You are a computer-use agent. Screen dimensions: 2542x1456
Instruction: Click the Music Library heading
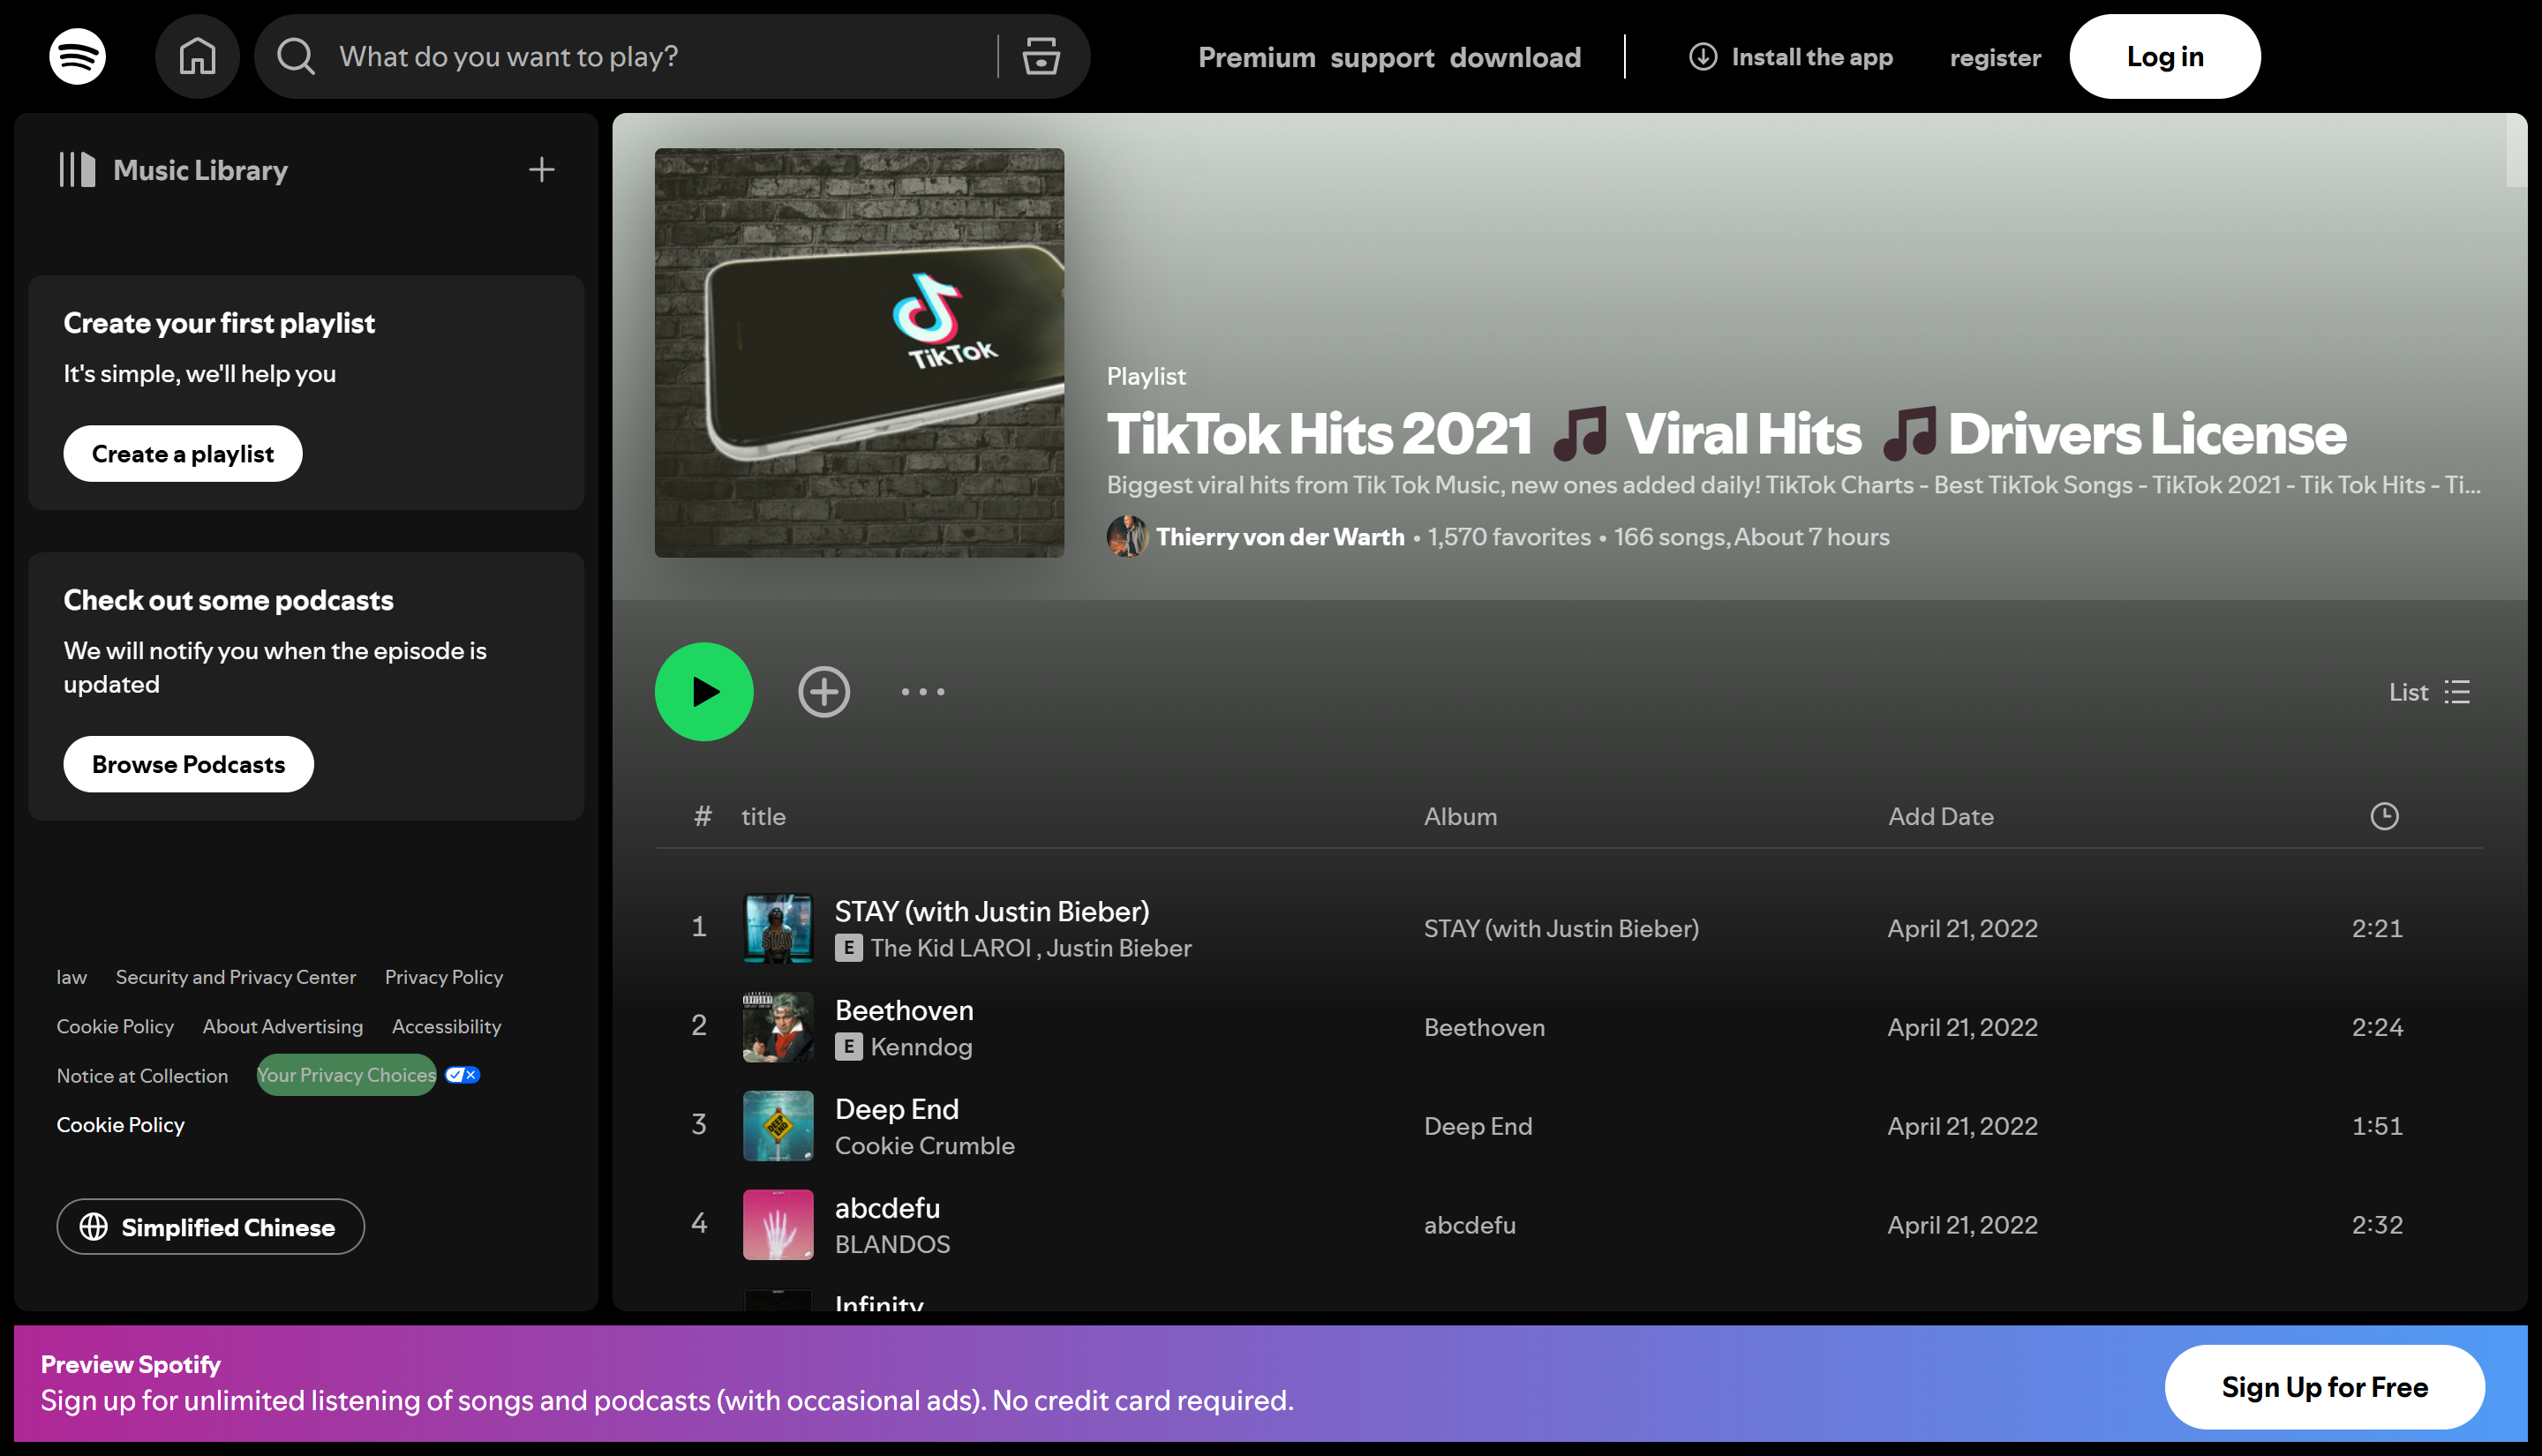(200, 170)
